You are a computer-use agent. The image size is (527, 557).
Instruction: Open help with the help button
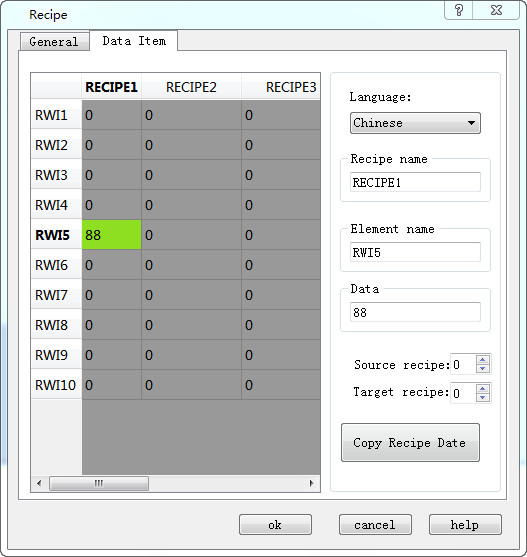click(x=465, y=524)
